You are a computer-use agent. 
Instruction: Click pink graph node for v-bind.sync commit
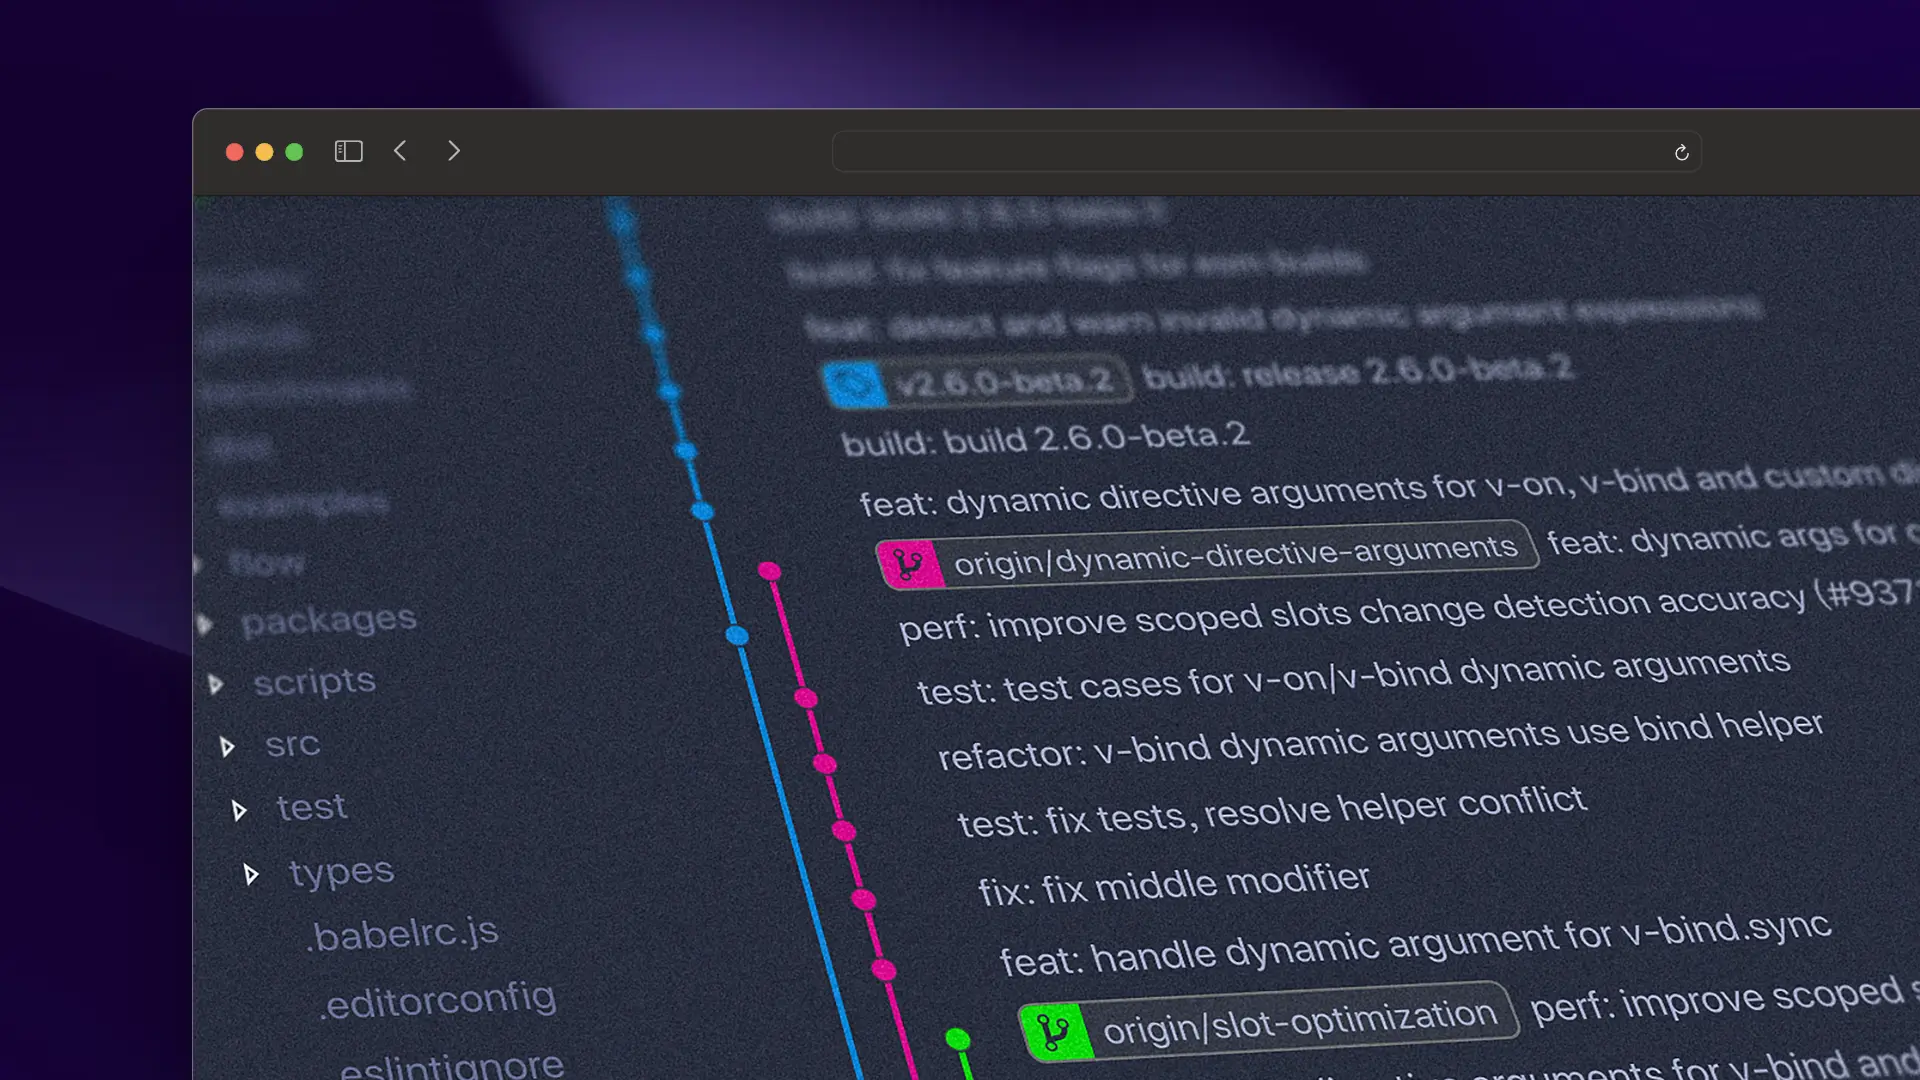click(884, 969)
